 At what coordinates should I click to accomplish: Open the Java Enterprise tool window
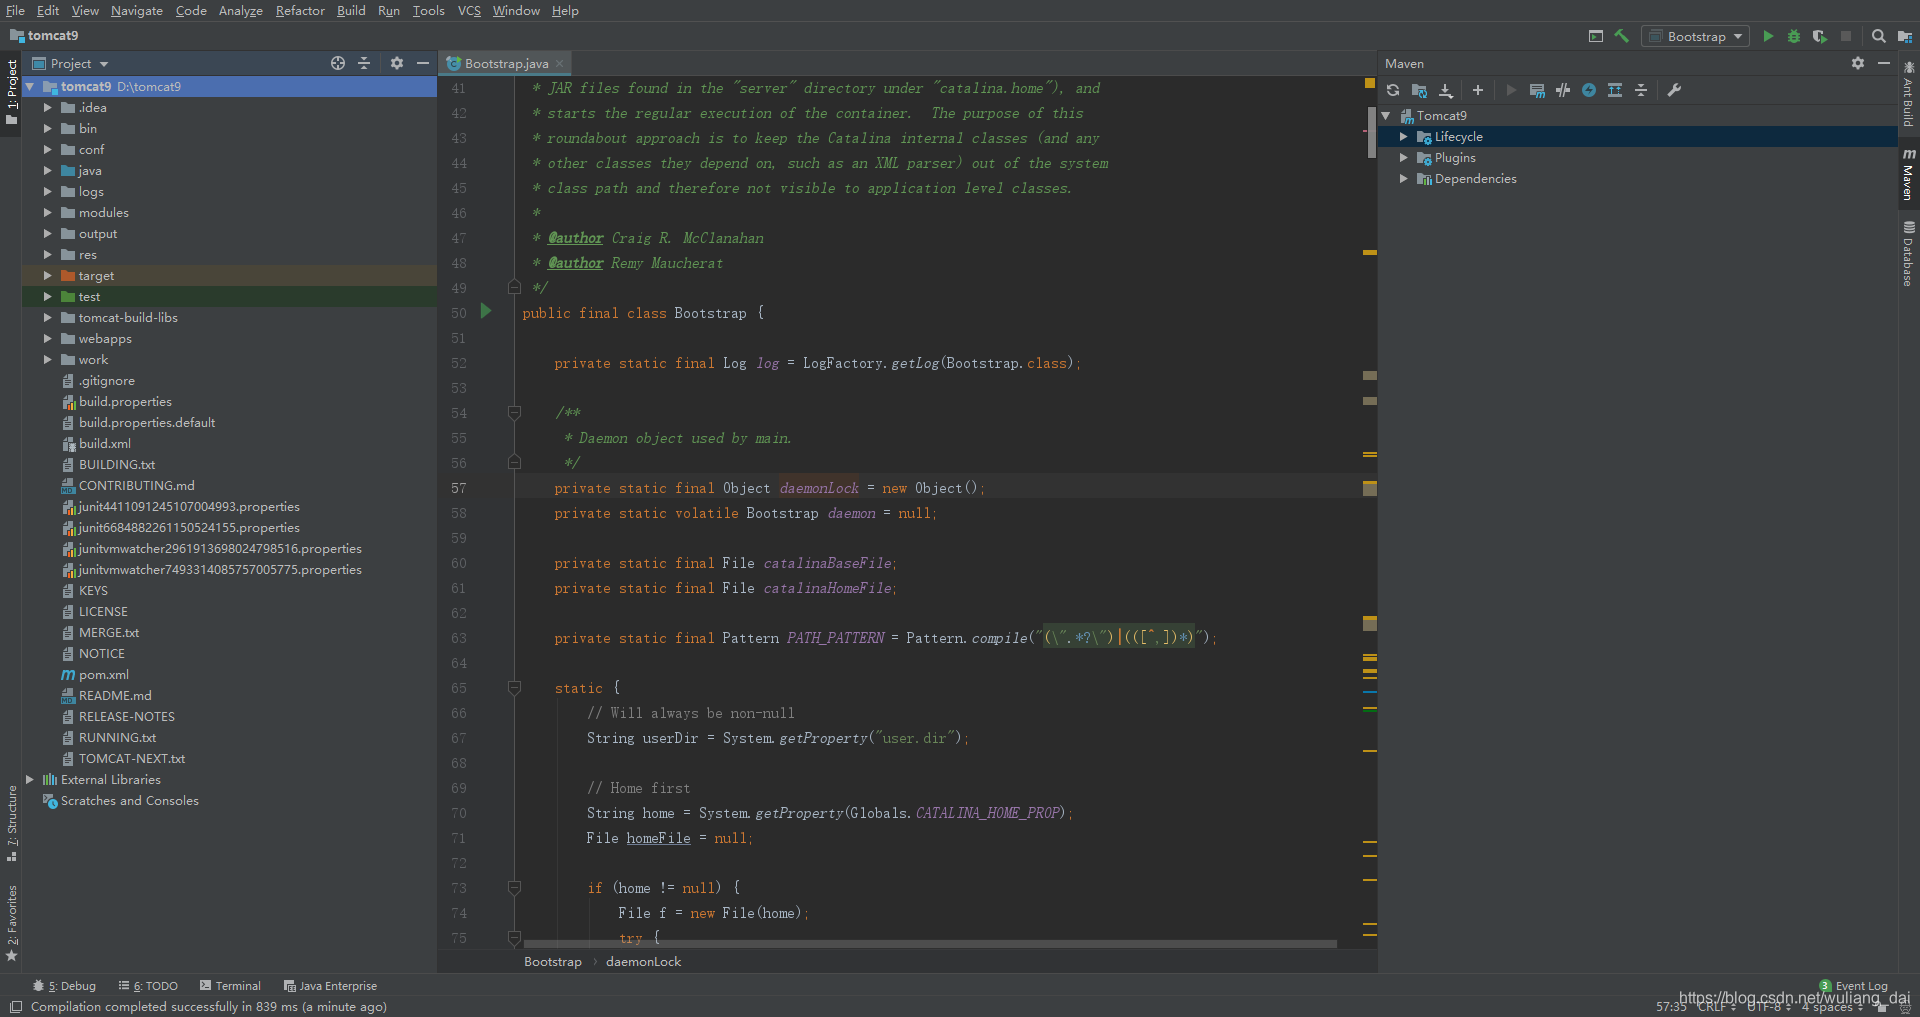pyautogui.click(x=330, y=985)
